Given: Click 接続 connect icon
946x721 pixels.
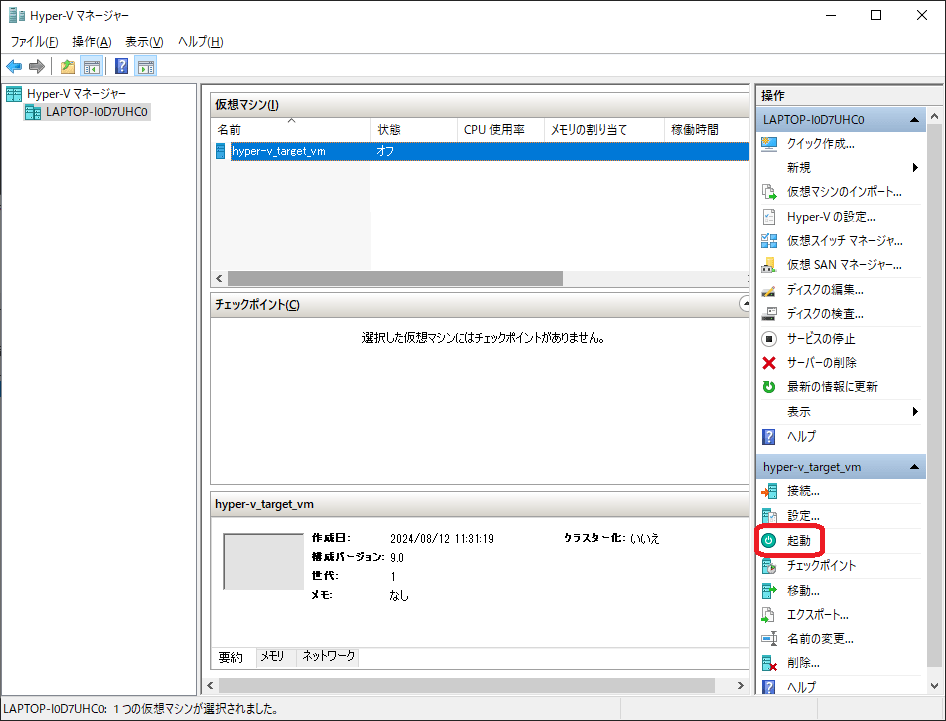Looking at the screenshot, I should click(x=769, y=492).
